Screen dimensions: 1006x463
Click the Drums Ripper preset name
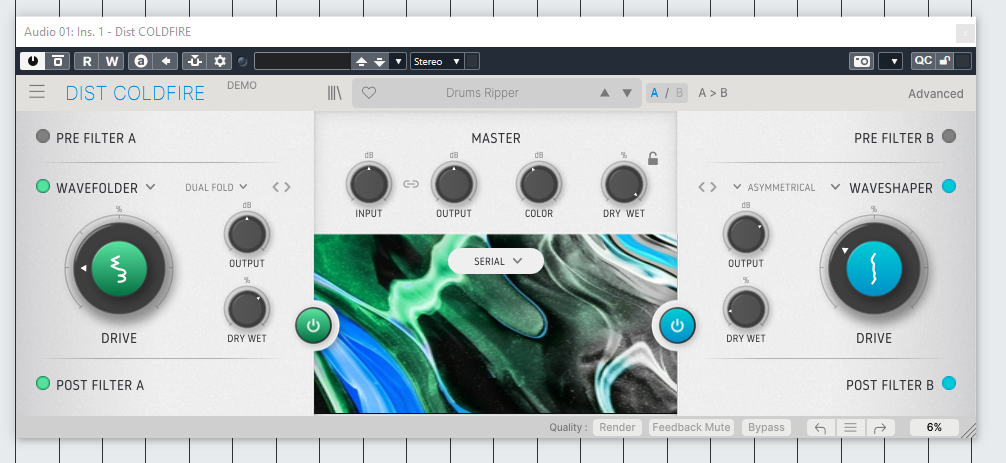coord(482,93)
